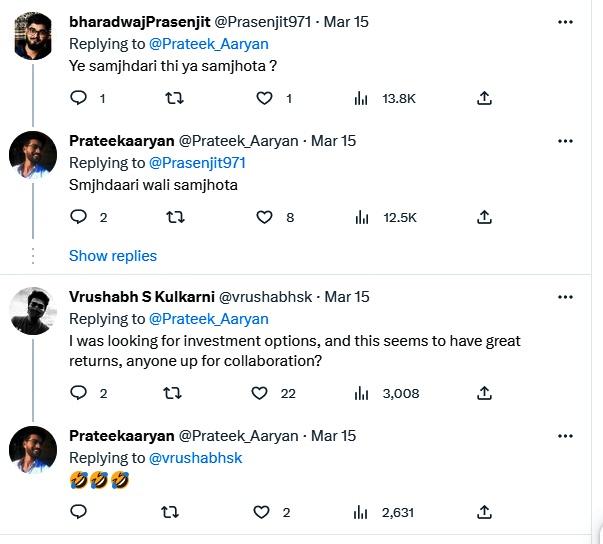603x544 pixels.
Task: Like the 'Smjhdaari wali samjhota' reply
Action: pyautogui.click(x=265, y=217)
